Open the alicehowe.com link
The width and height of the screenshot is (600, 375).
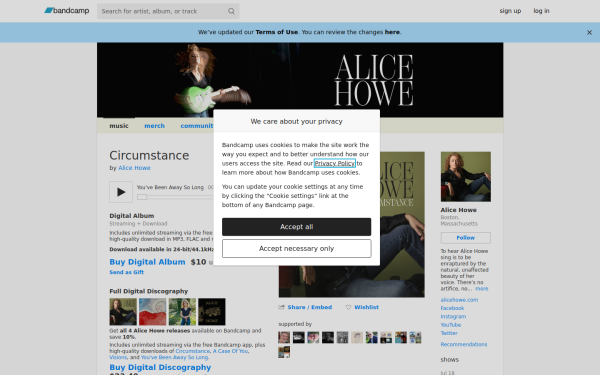click(459, 300)
